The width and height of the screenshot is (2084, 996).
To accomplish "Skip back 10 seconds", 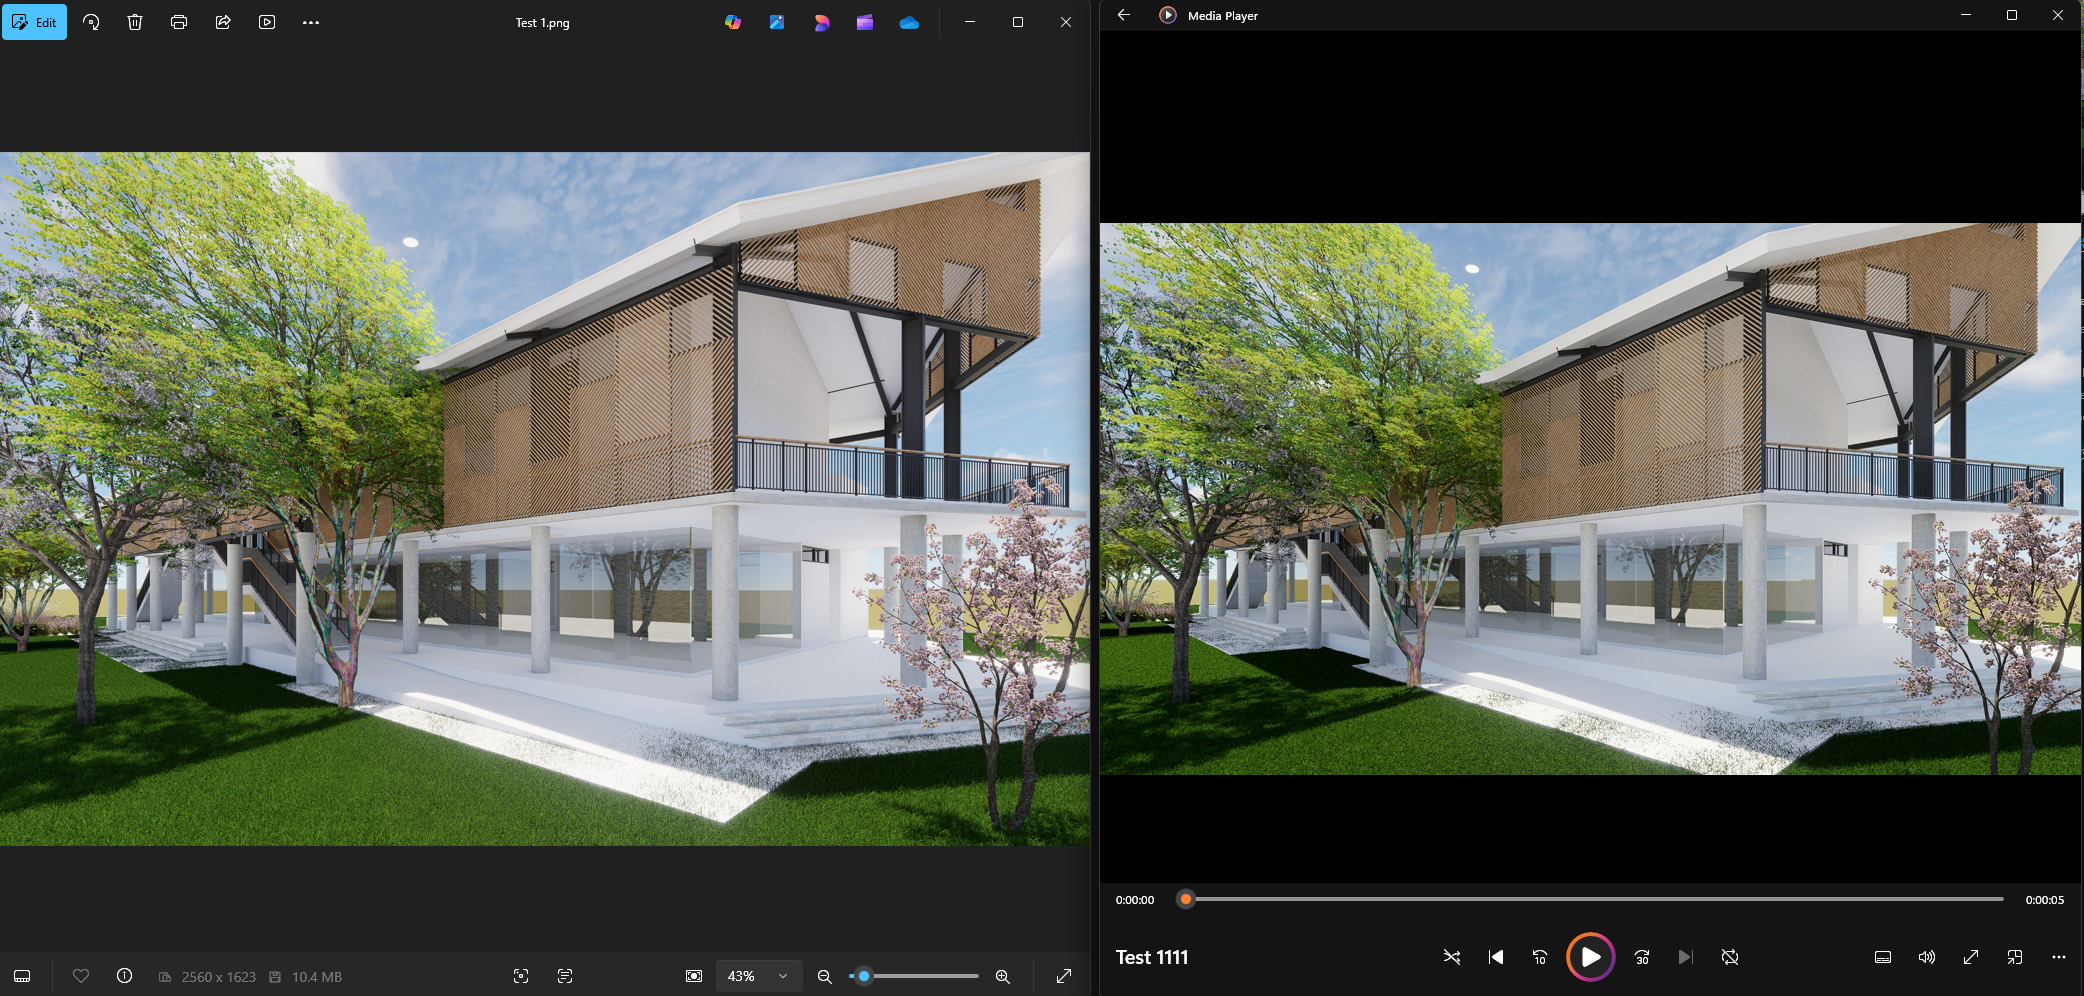I will point(1540,957).
